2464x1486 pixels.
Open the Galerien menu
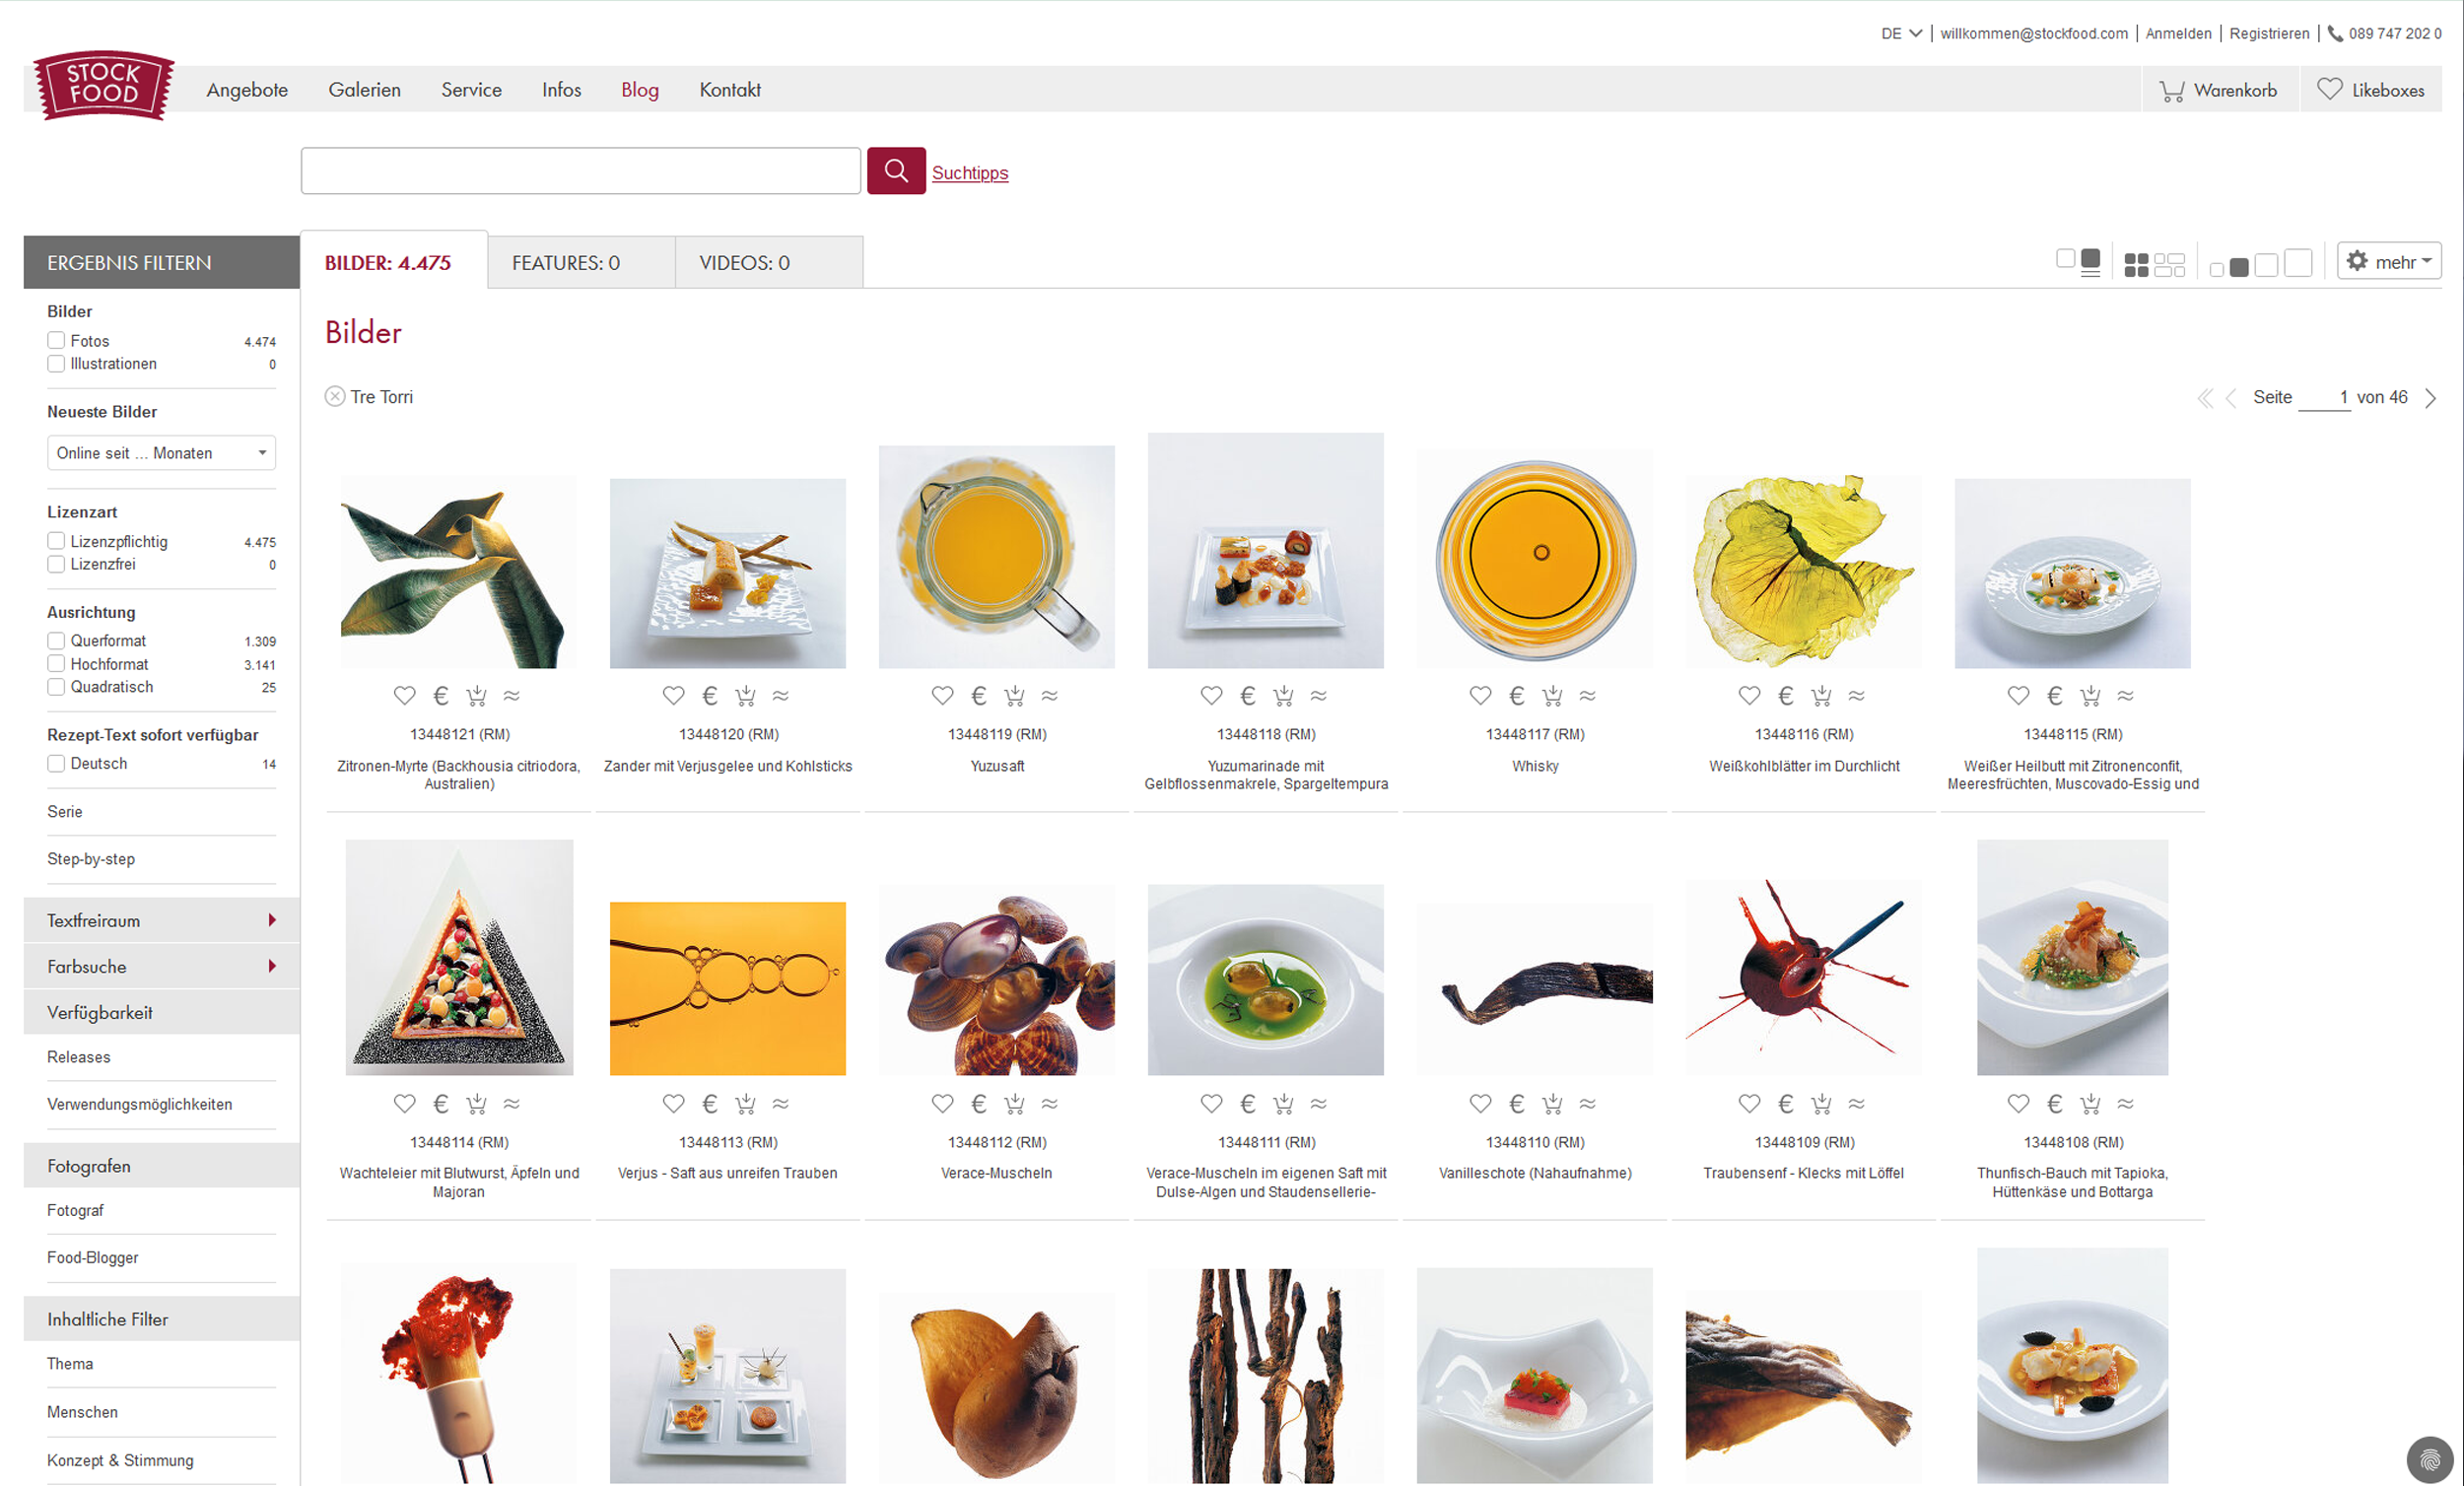point(364,90)
